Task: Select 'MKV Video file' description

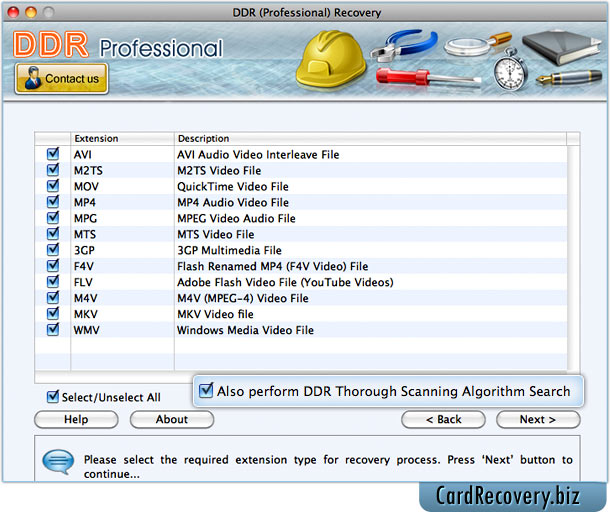Action: (x=215, y=314)
